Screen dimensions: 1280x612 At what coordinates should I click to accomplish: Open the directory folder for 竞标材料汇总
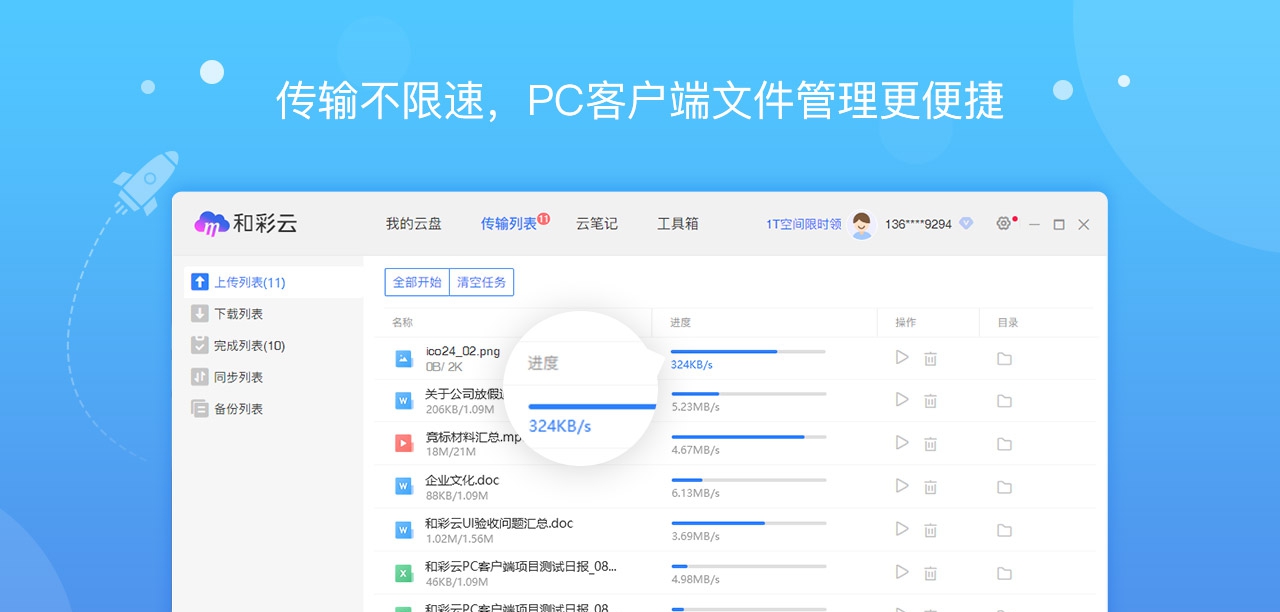1004,444
